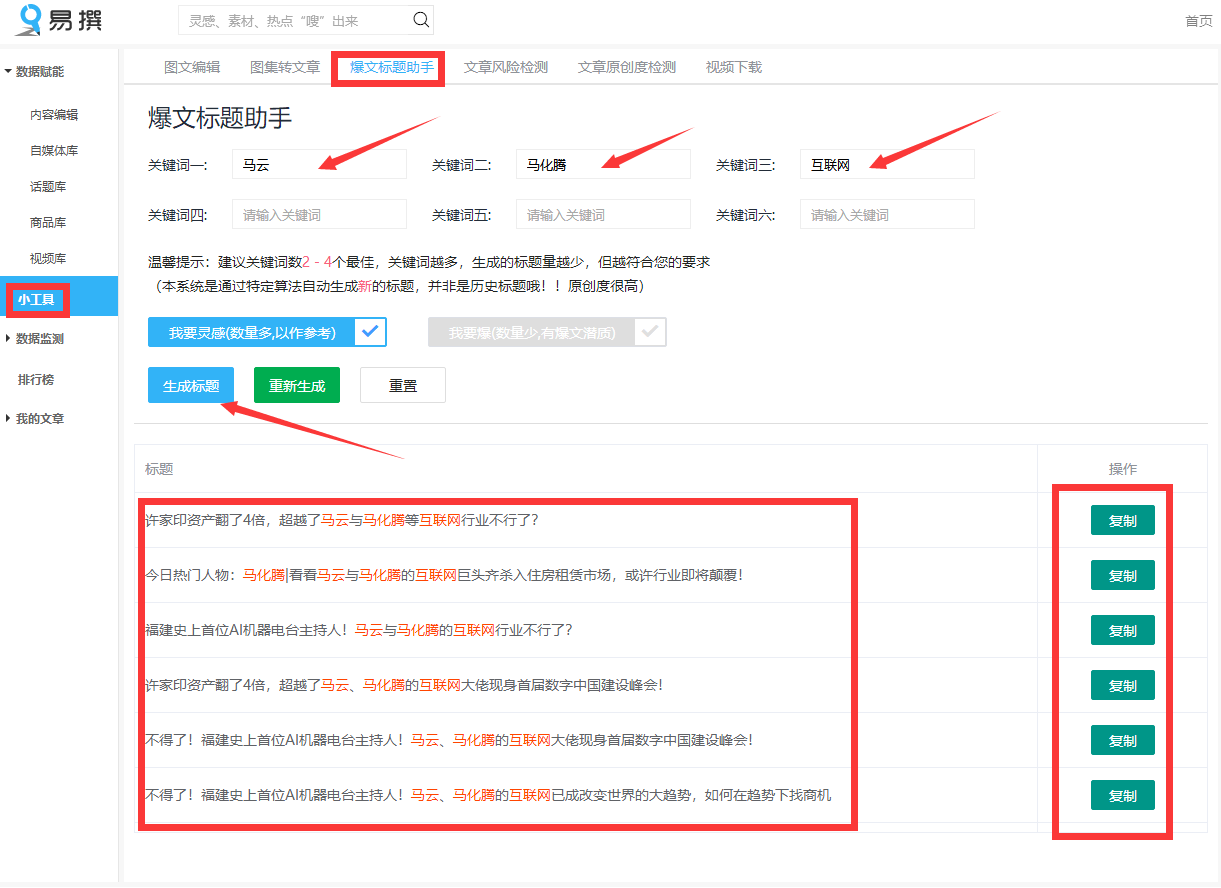Copy the 不得了 title ending 数字中国建设峰会
1221x888 pixels.
coord(1122,740)
